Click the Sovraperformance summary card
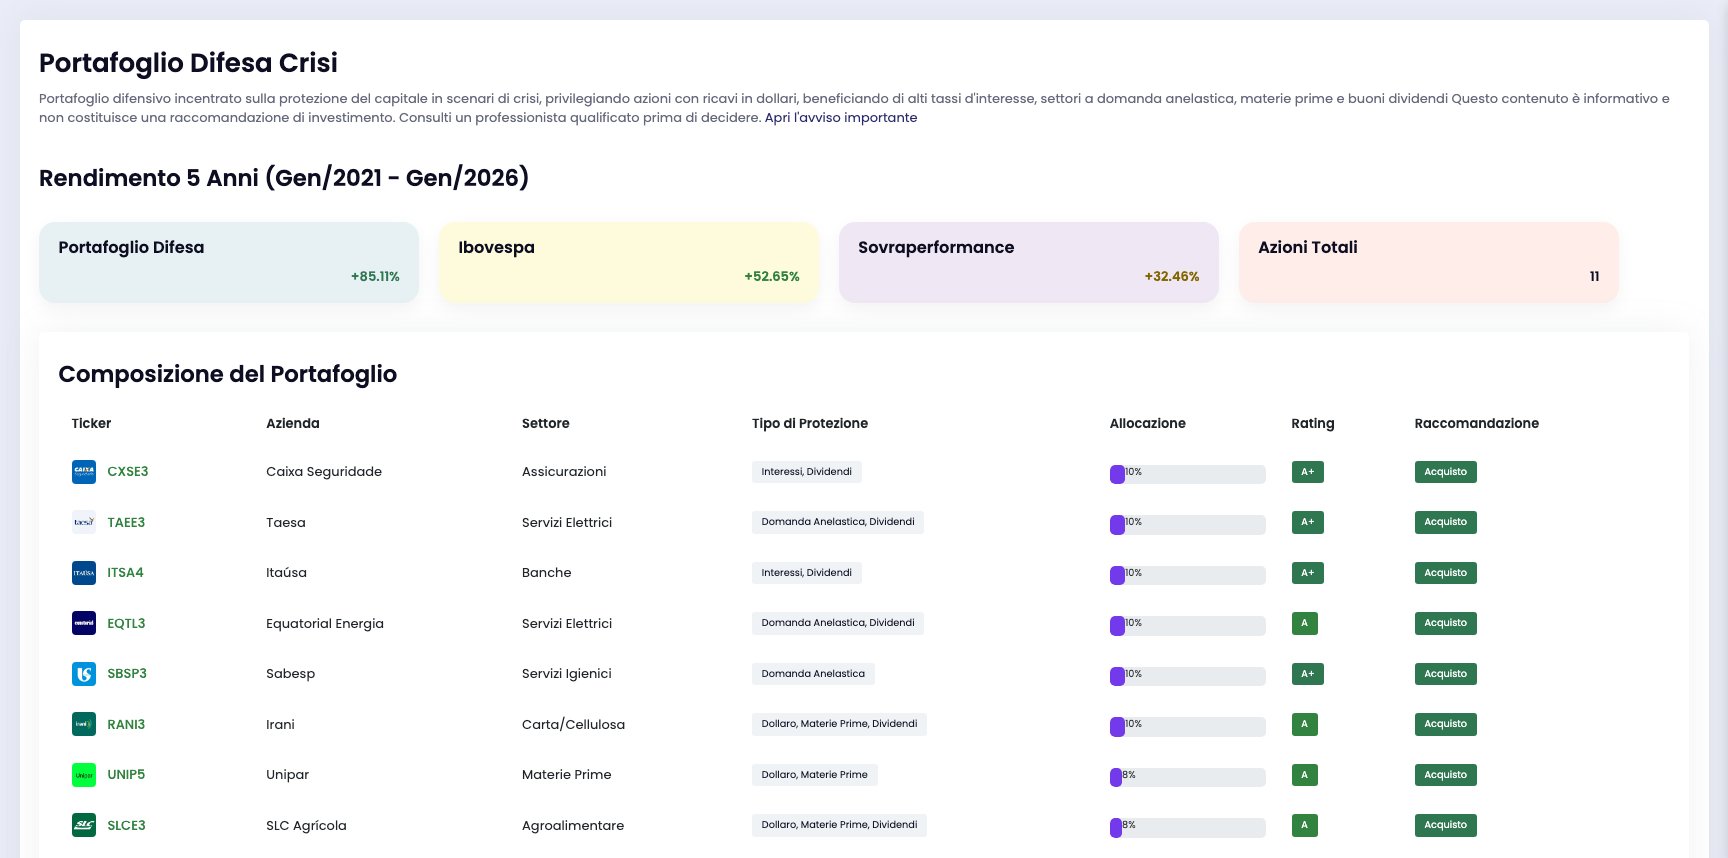The width and height of the screenshot is (1728, 858). click(1028, 262)
